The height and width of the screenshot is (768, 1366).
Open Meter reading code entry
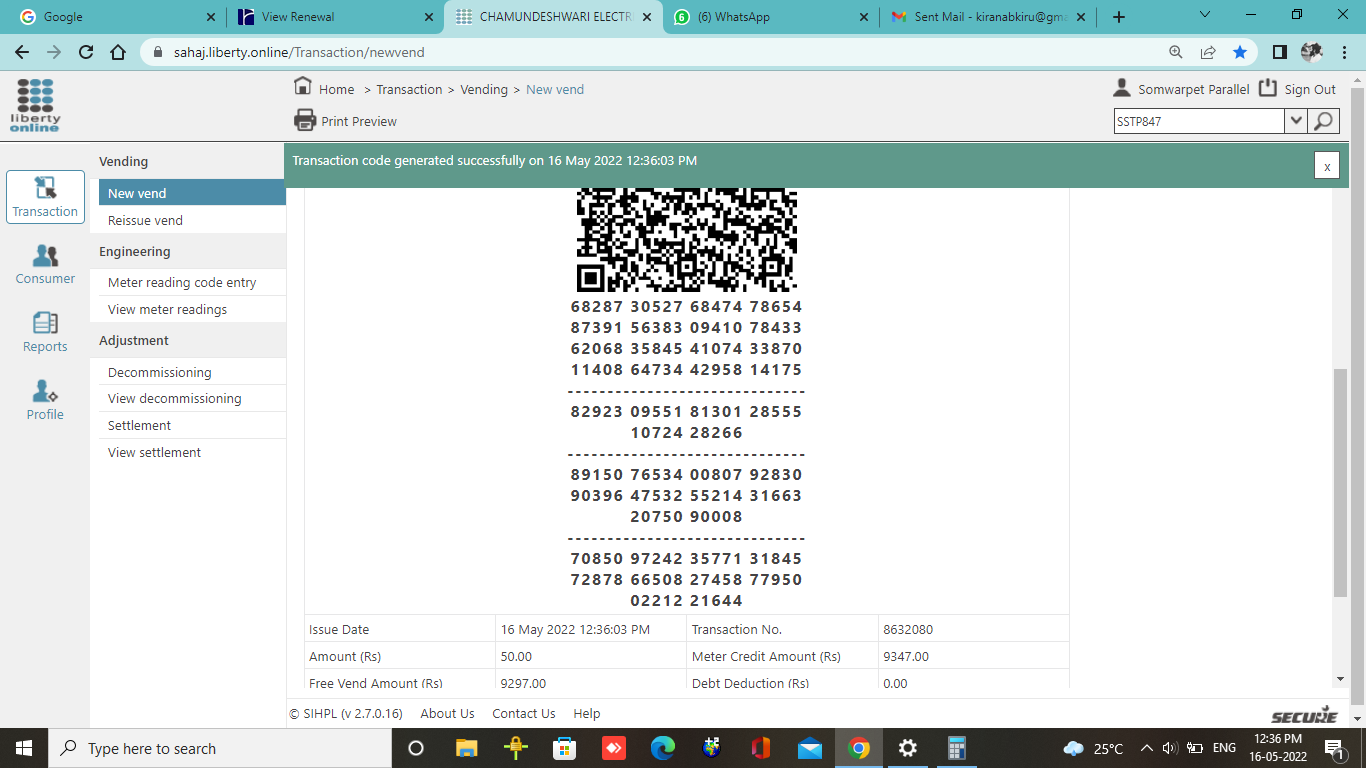(193, 282)
